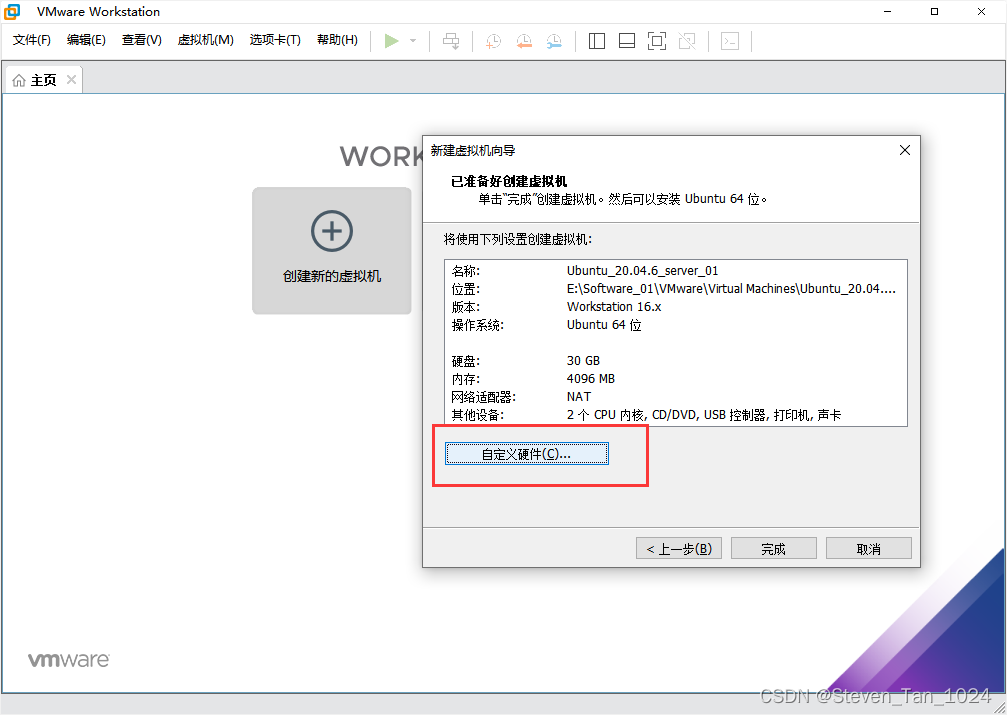Click the green power-on play icon
This screenshot has width=1007, height=715.
coord(391,41)
